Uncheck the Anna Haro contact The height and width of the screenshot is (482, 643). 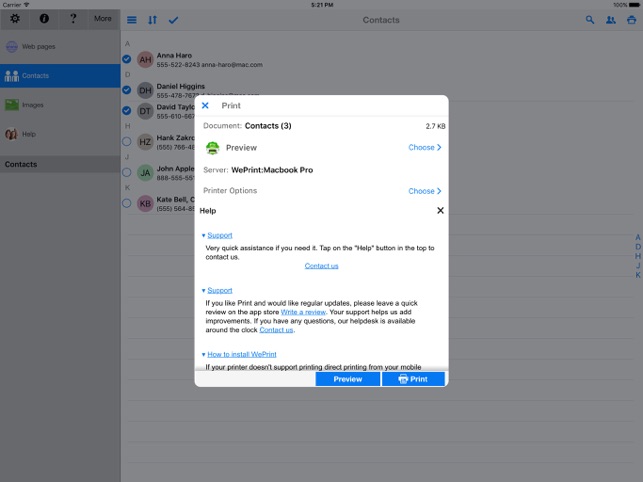127,60
